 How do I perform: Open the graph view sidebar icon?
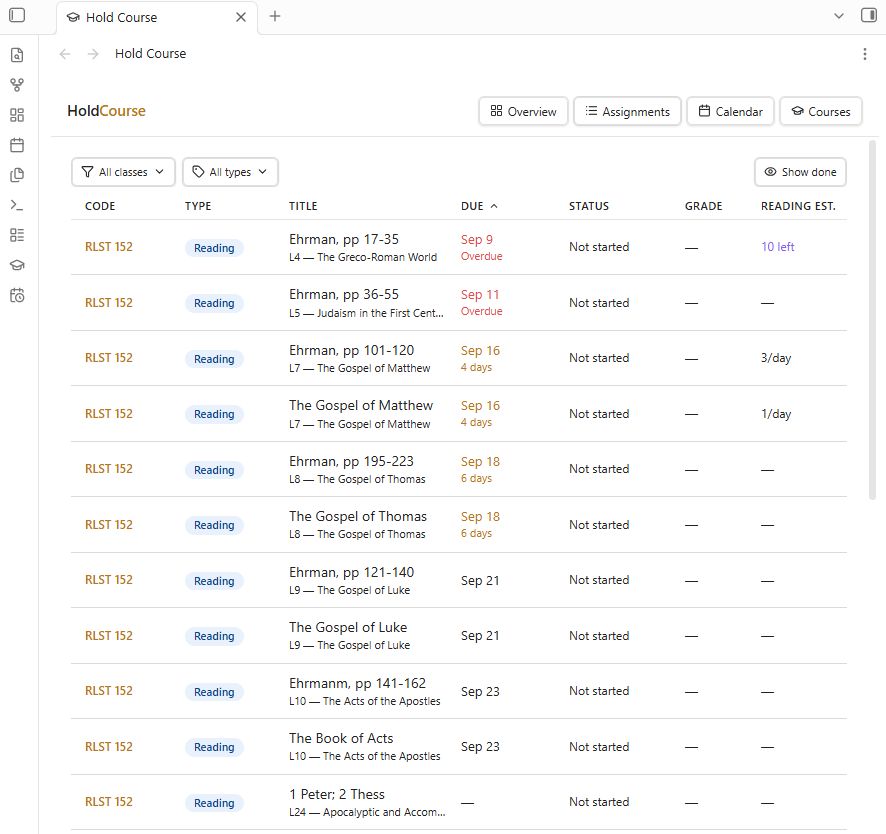[17, 85]
